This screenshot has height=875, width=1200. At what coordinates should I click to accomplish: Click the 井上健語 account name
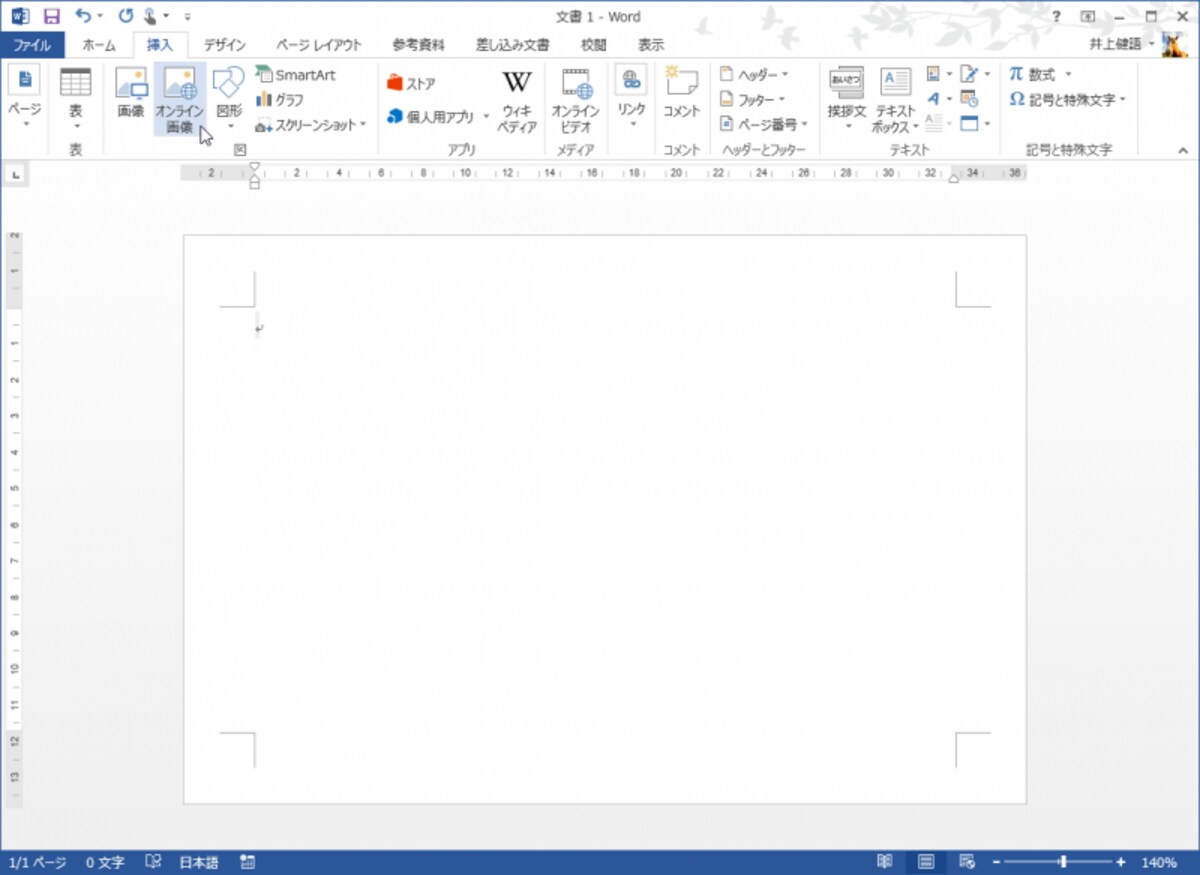tap(1115, 45)
